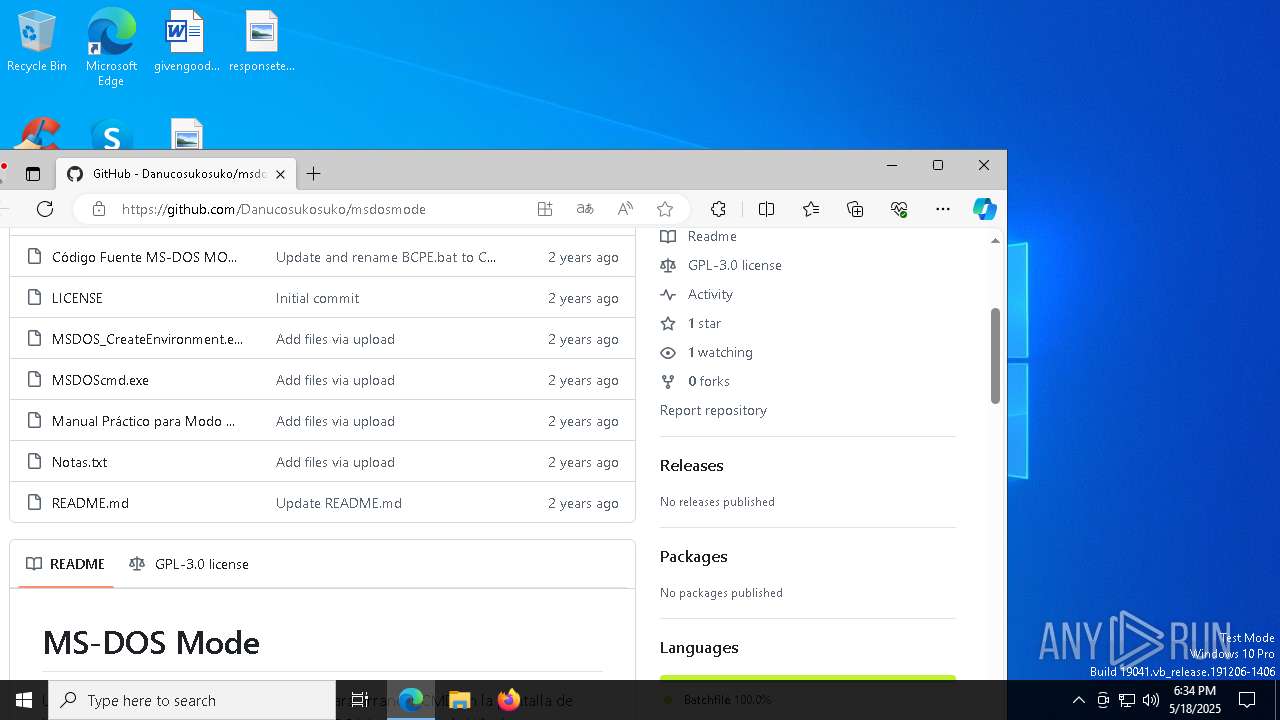Screen dimensions: 1280x720
Task: Open Extensions puzzle icon
Action: coord(718,209)
